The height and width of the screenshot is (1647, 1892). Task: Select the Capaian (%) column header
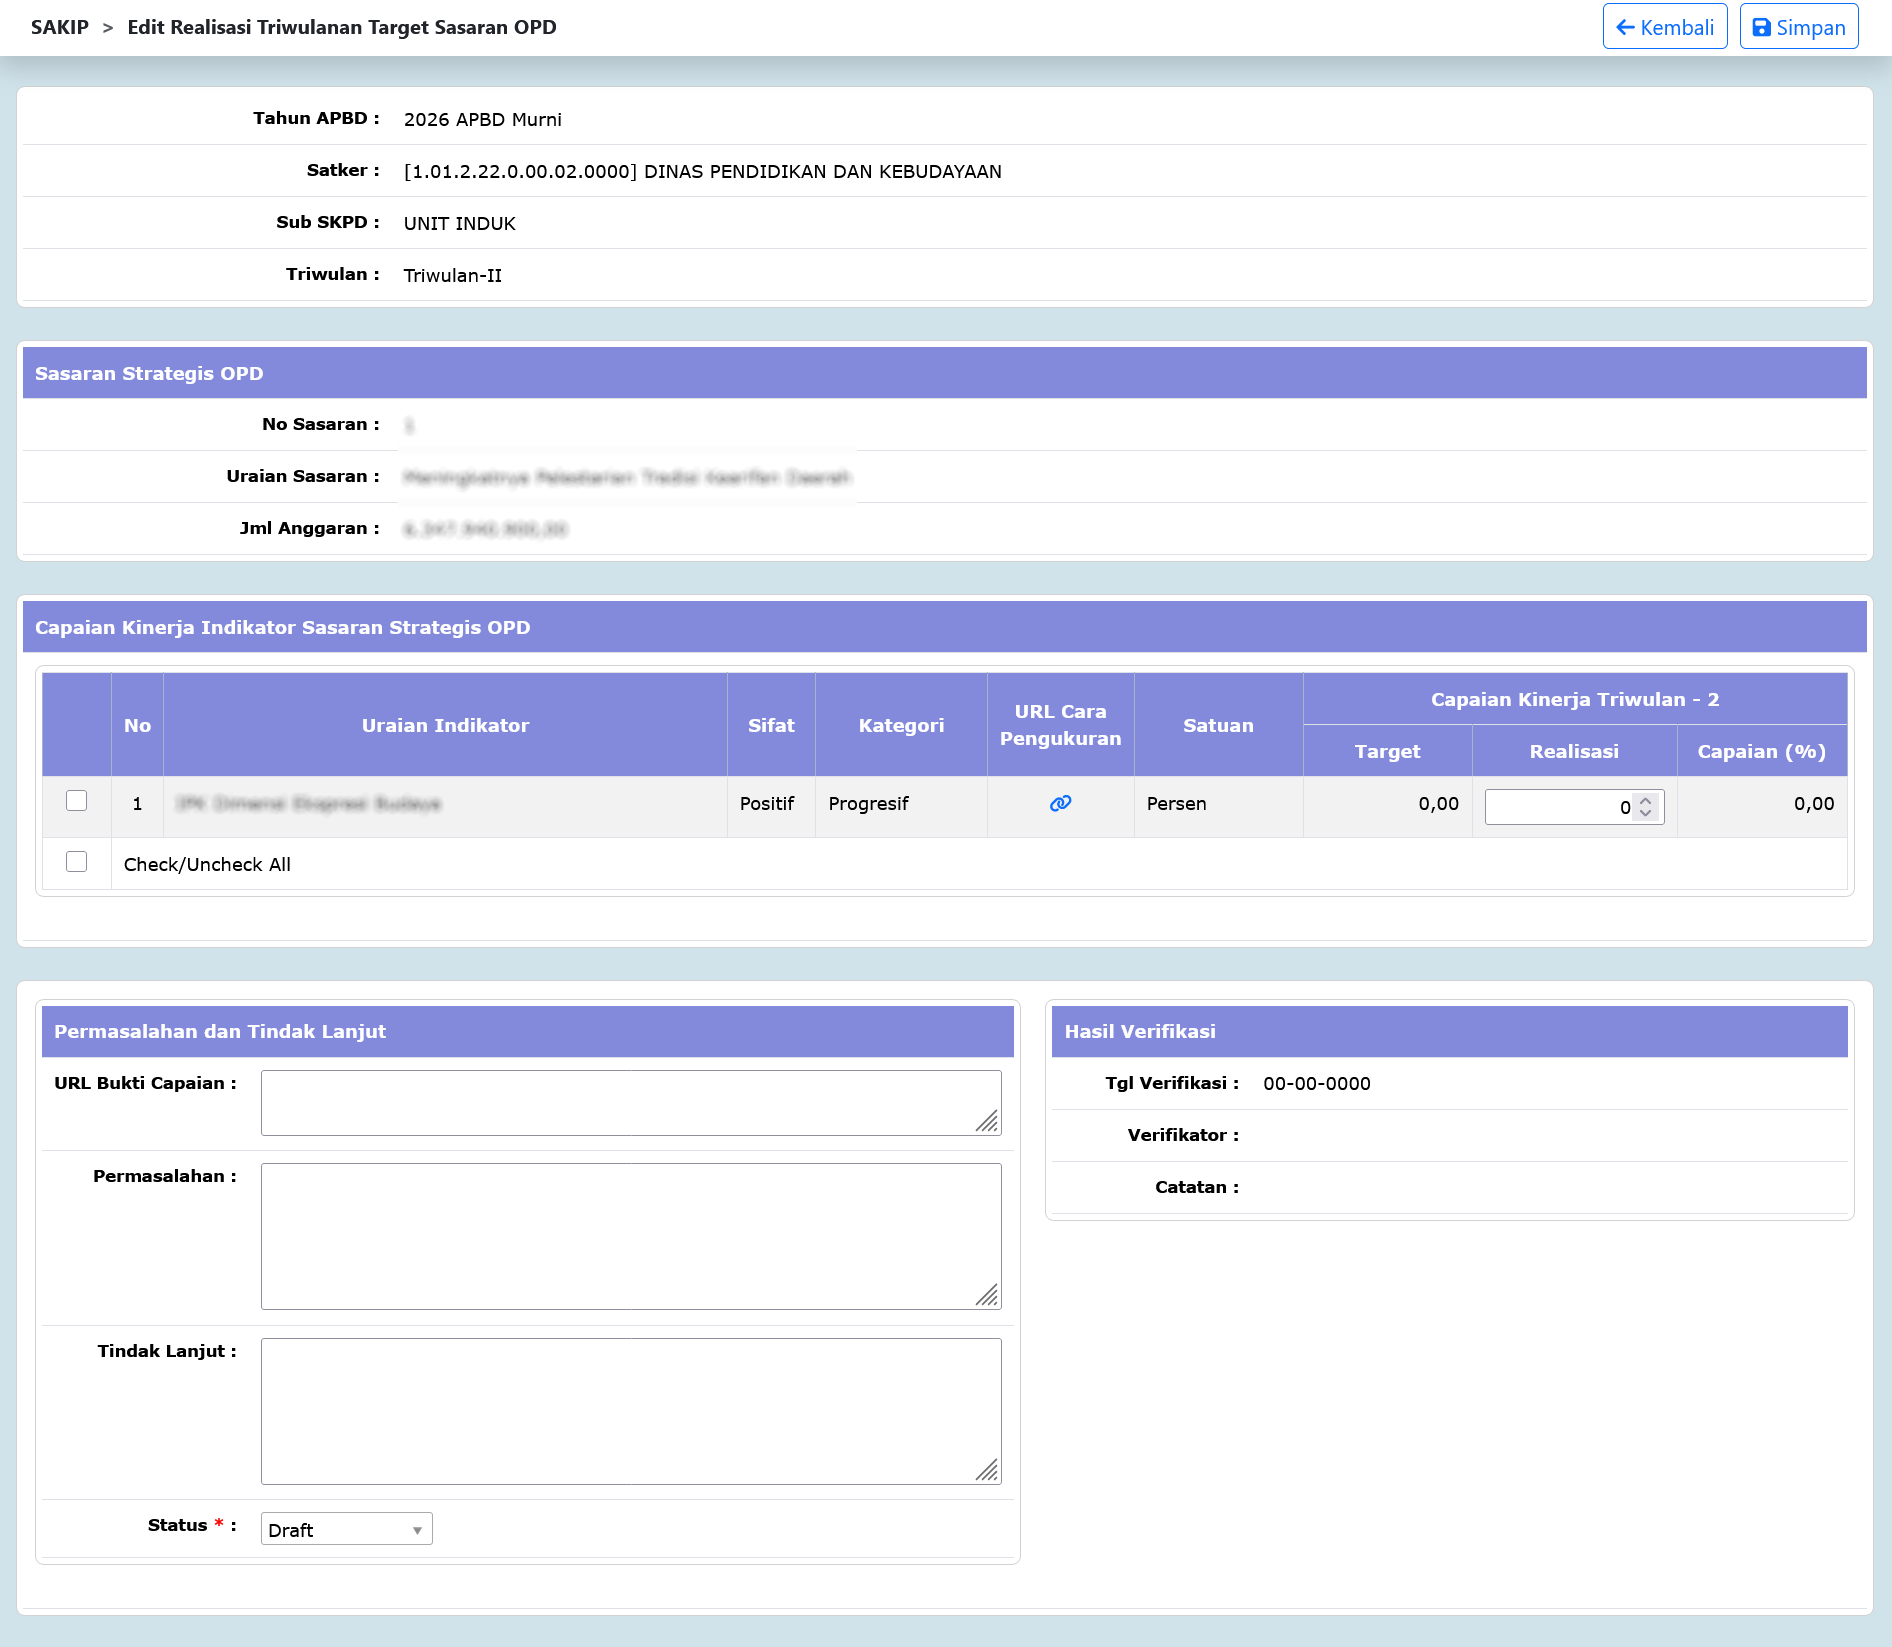click(1762, 751)
